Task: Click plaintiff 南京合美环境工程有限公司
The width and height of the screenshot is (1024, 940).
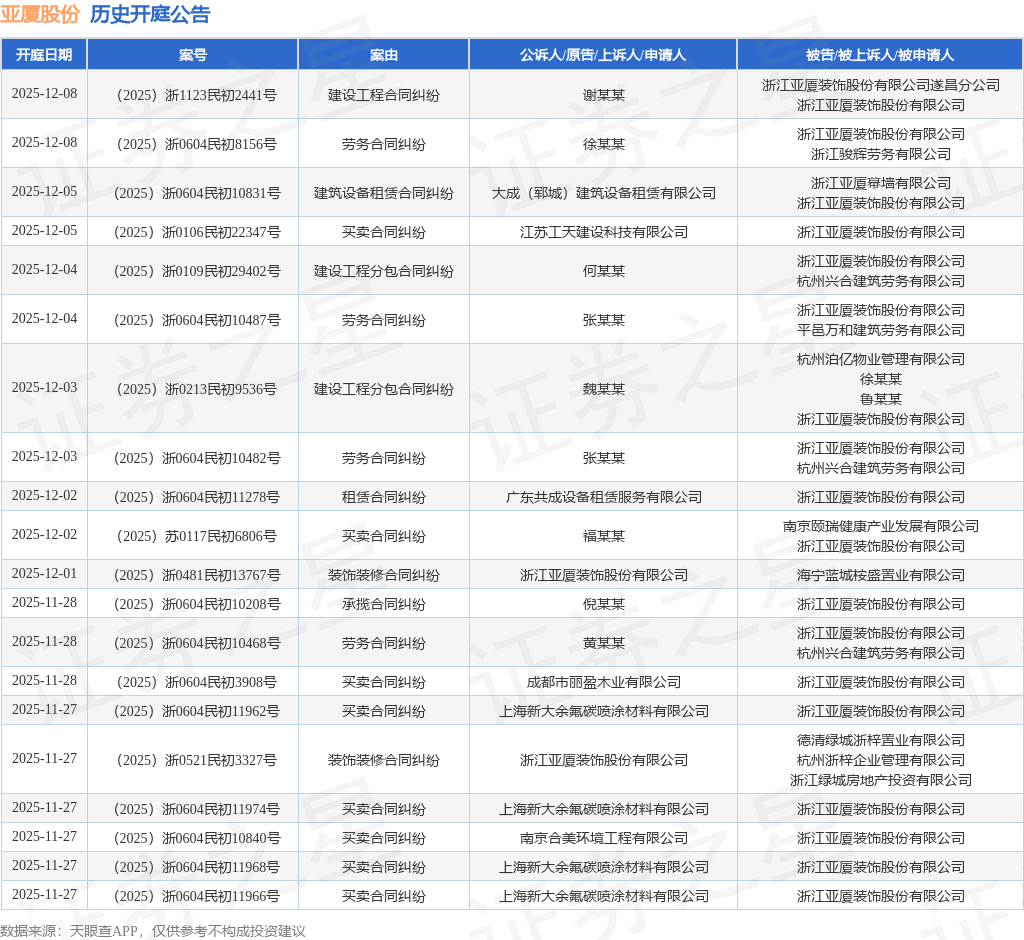Action: point(603,838)
